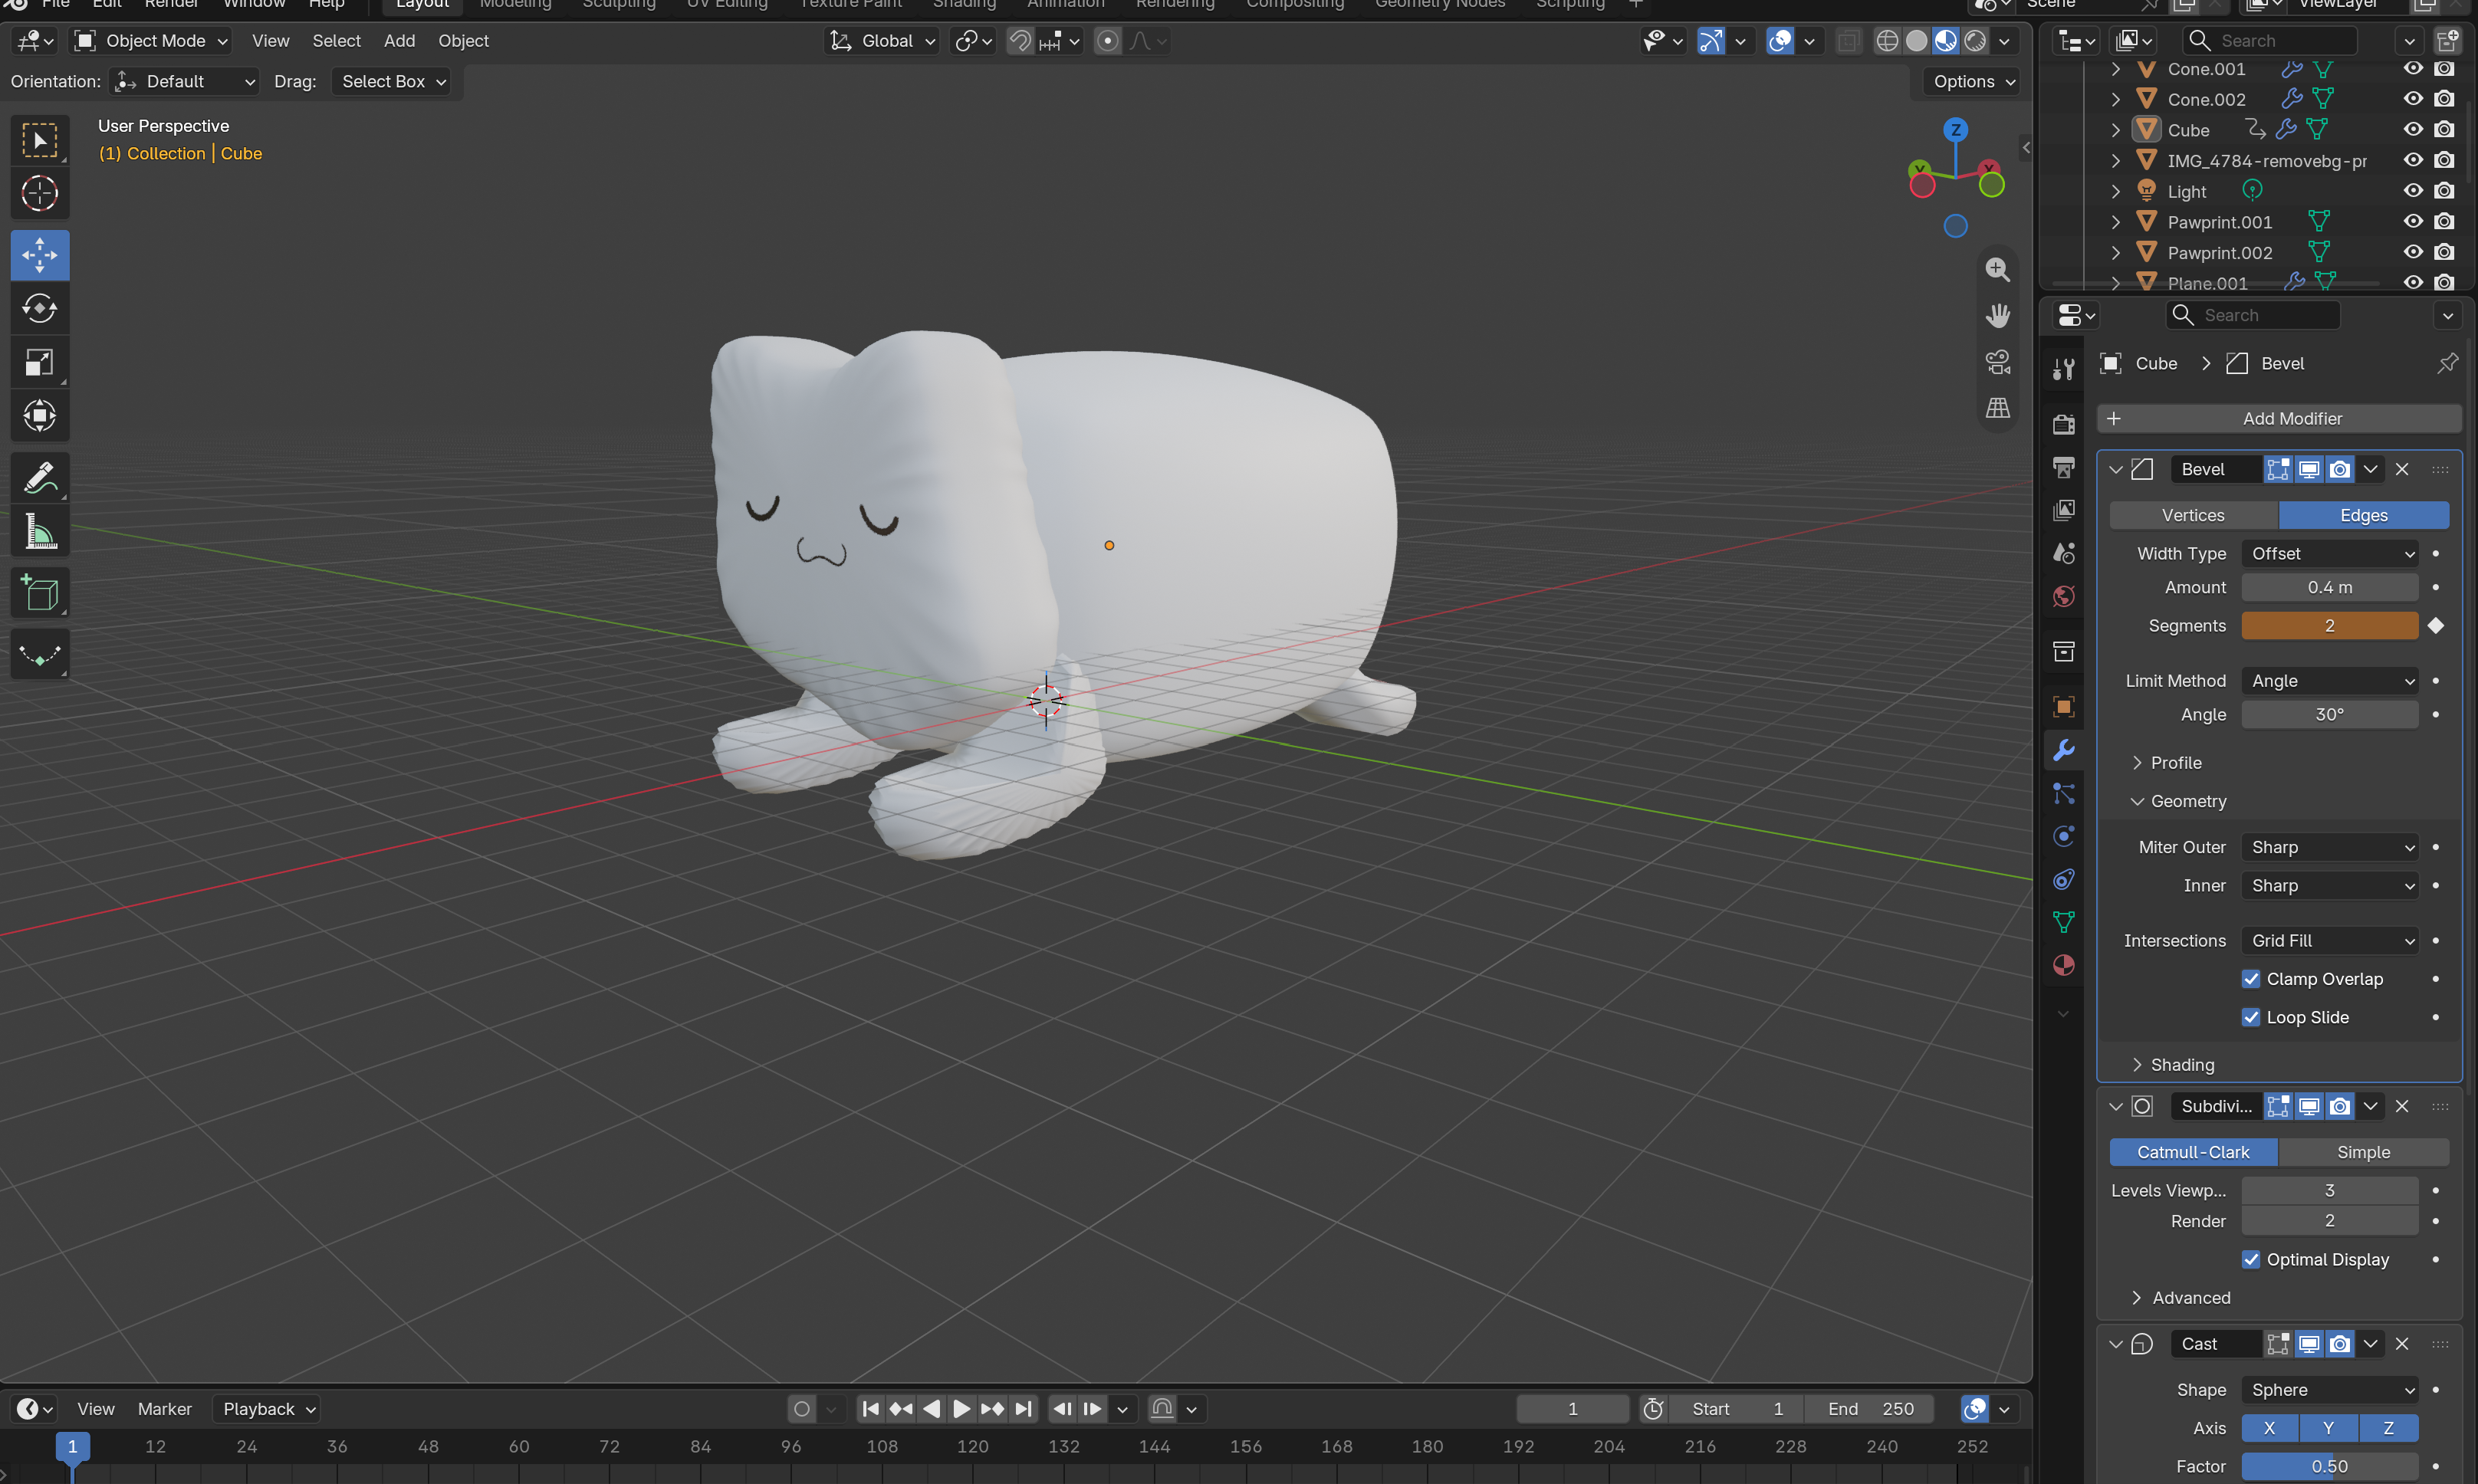
Task: Play the animation forward
Action: point(961,1409)
